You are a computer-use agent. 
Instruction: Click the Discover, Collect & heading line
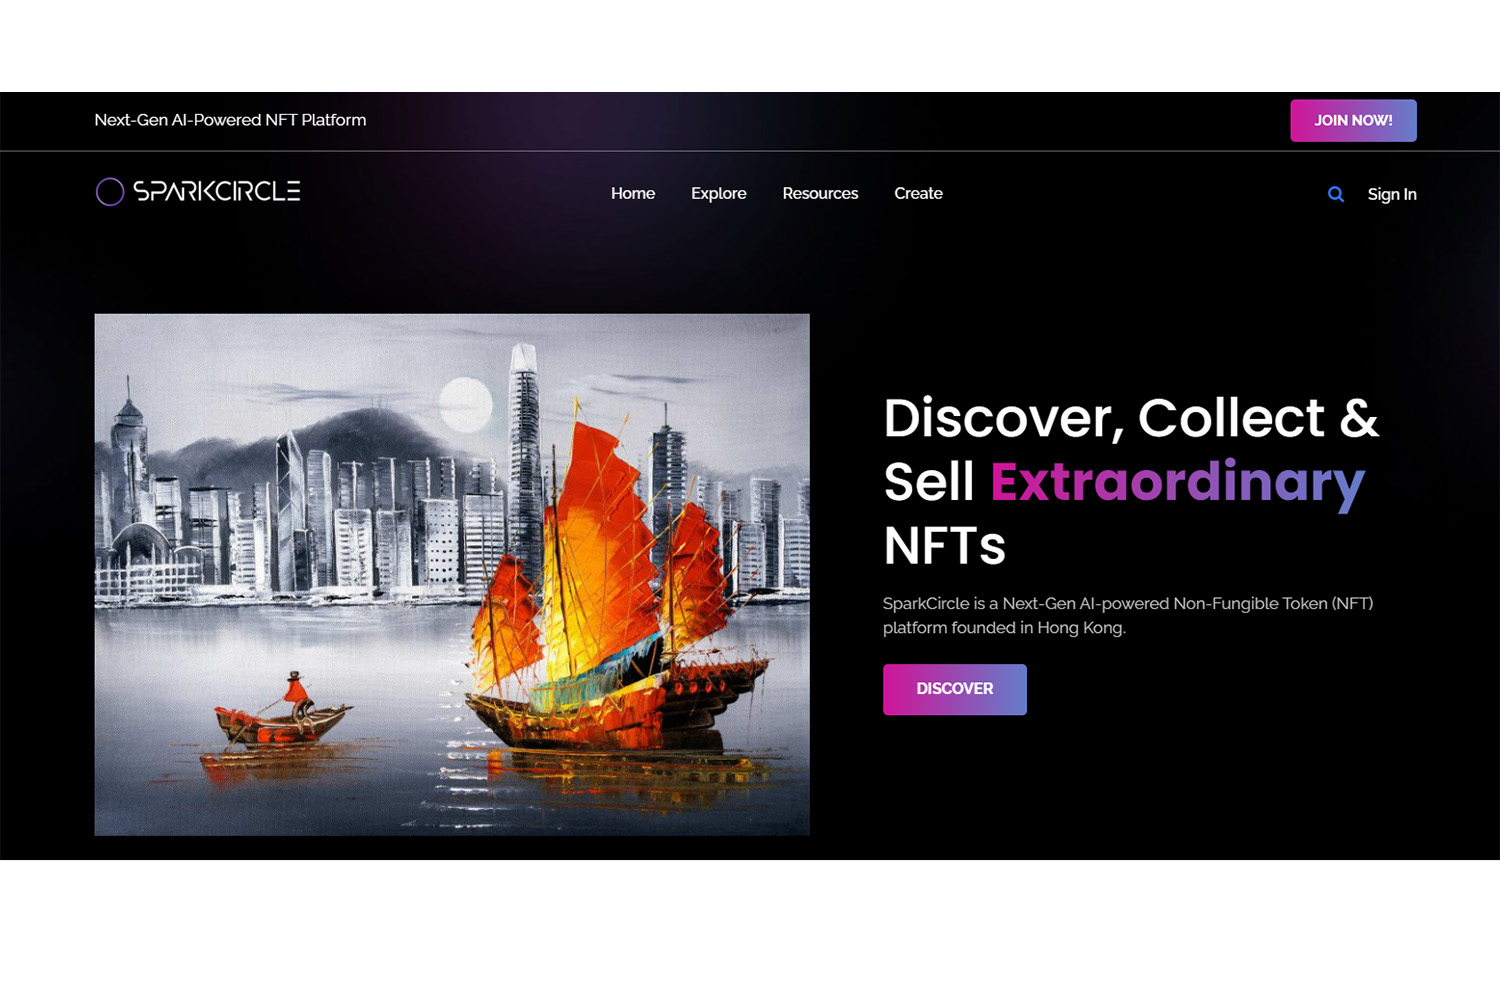pos(1131,418)
